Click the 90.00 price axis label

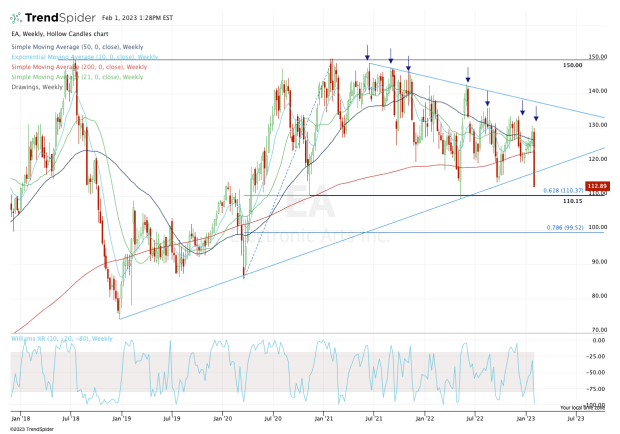click(598, 262)
